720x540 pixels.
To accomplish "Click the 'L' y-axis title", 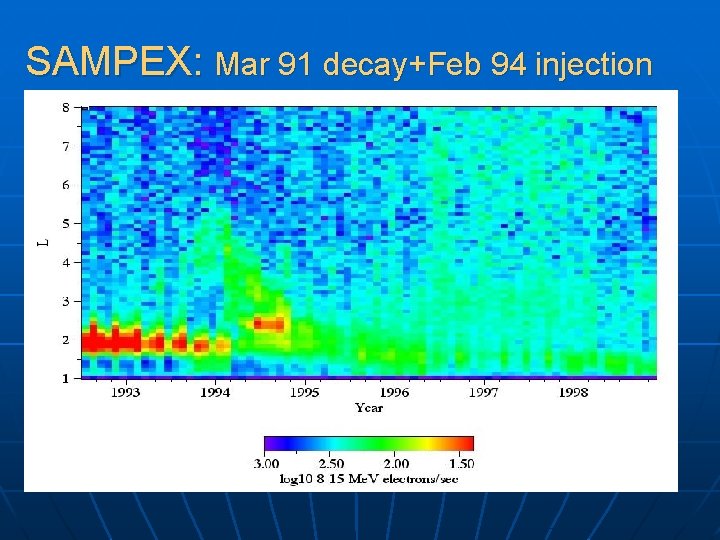I will [43, 242].
